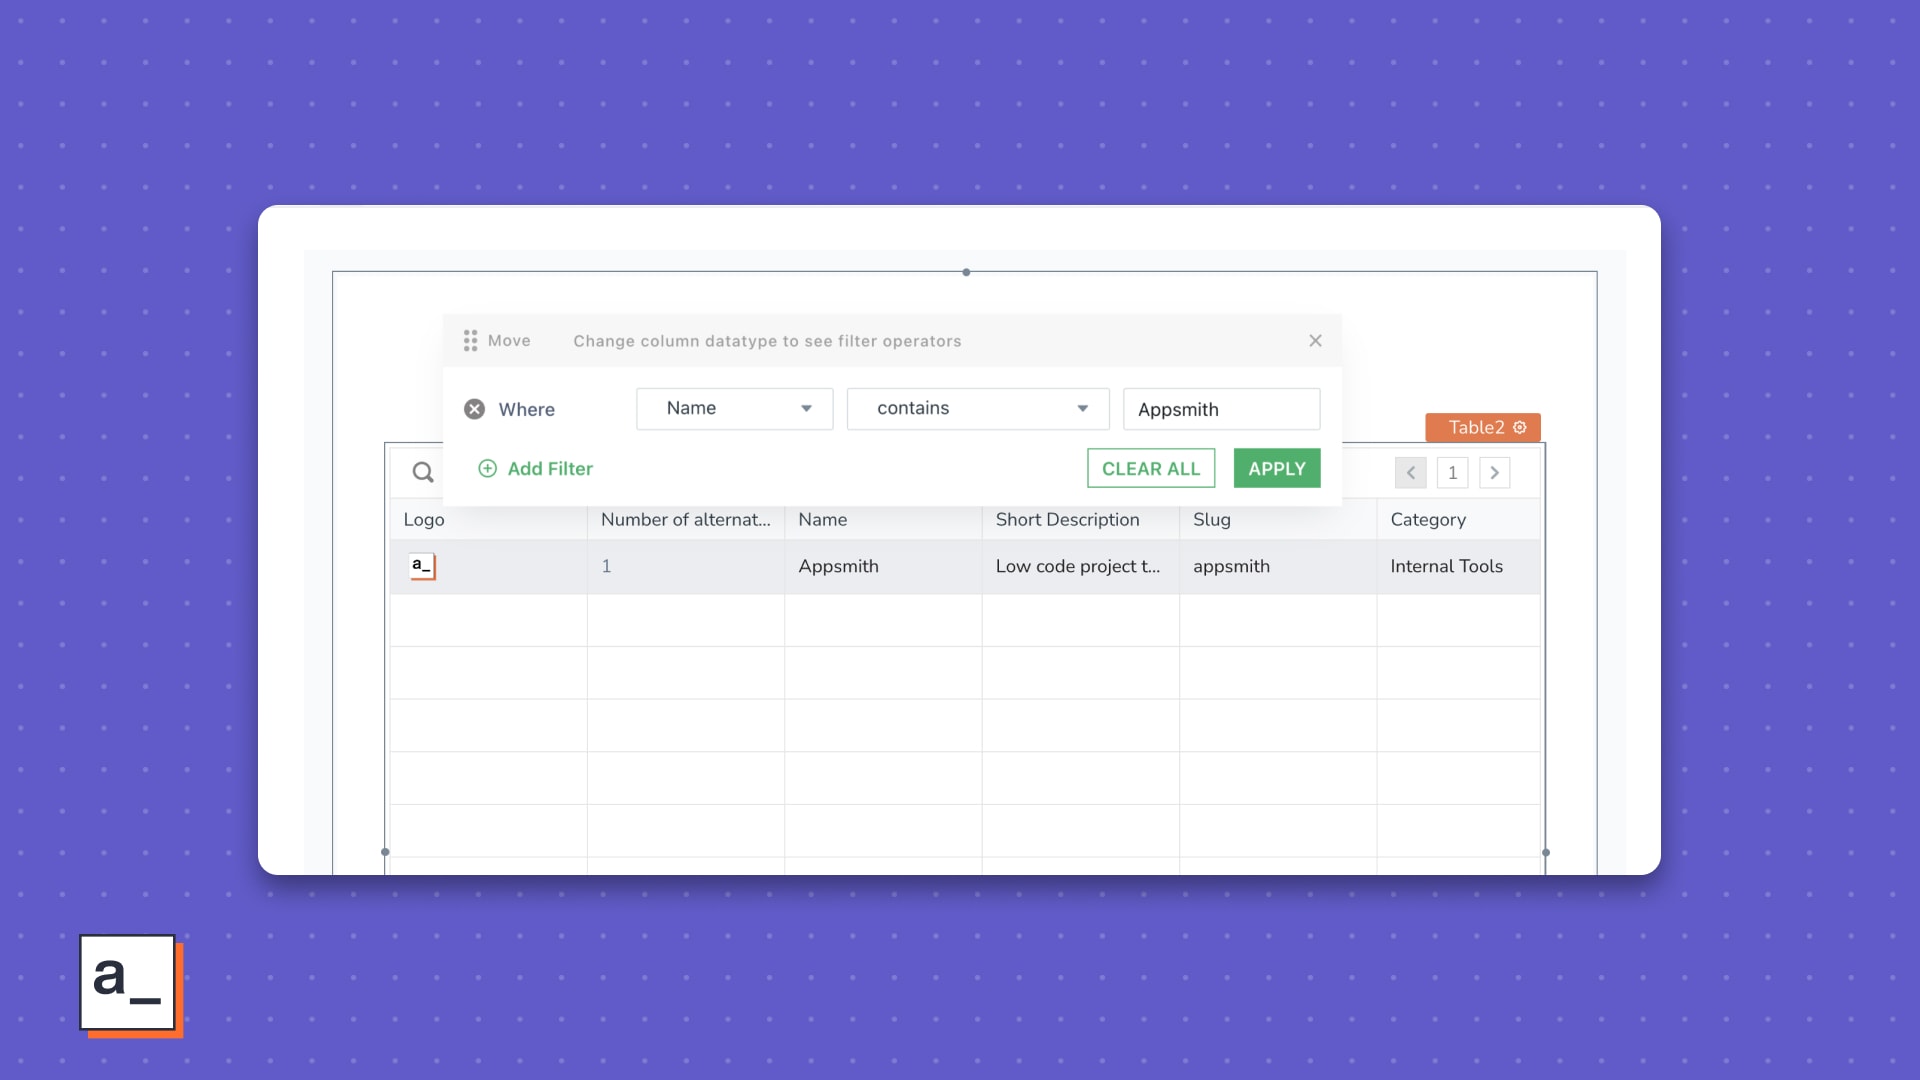Close the filter panel
The height and width of the screenshot is (1080, 1920).
(1315, 341)
